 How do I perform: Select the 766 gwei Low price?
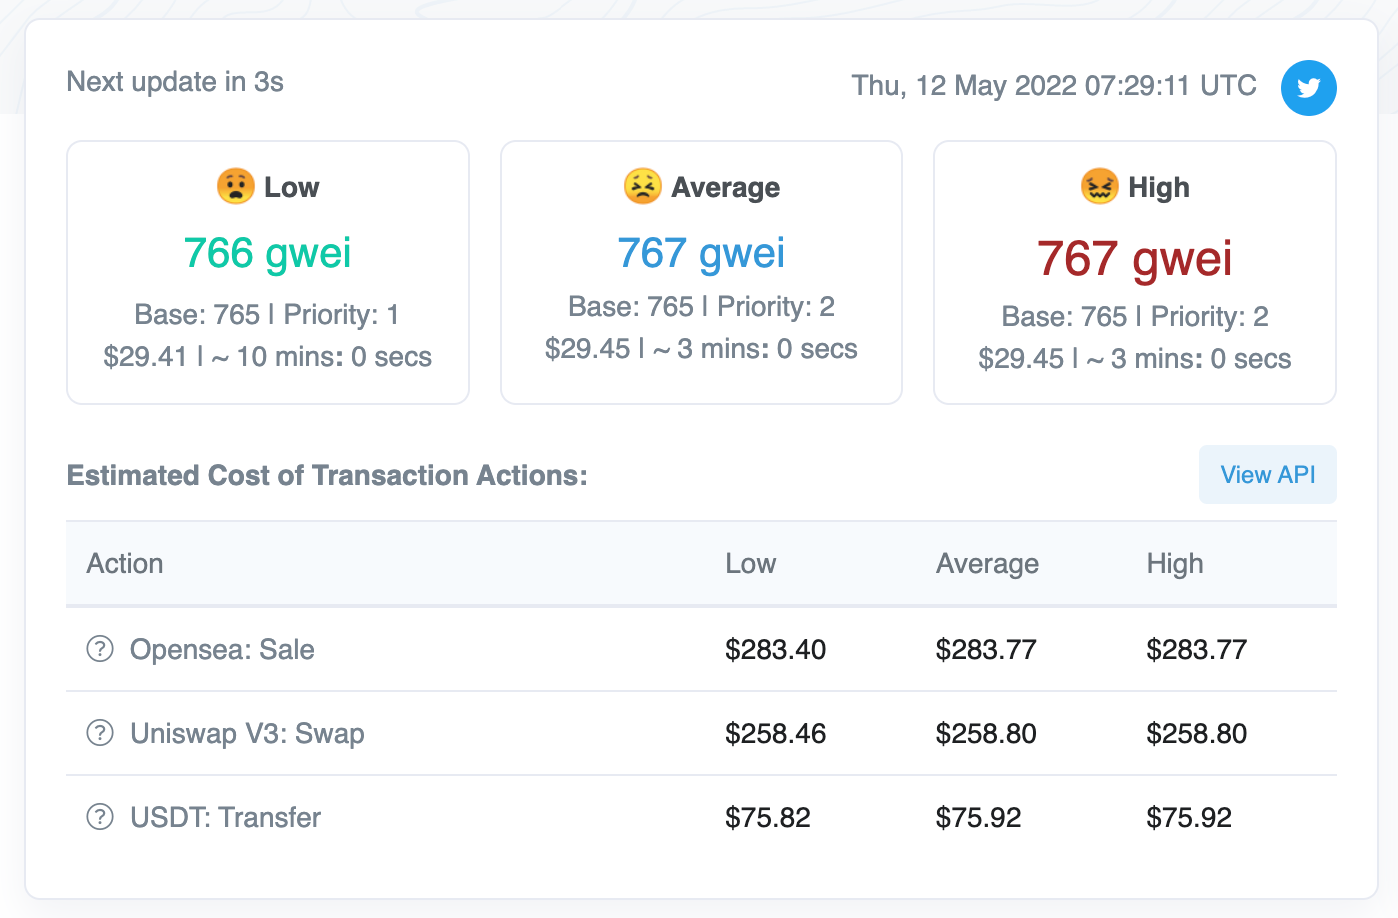267,253
